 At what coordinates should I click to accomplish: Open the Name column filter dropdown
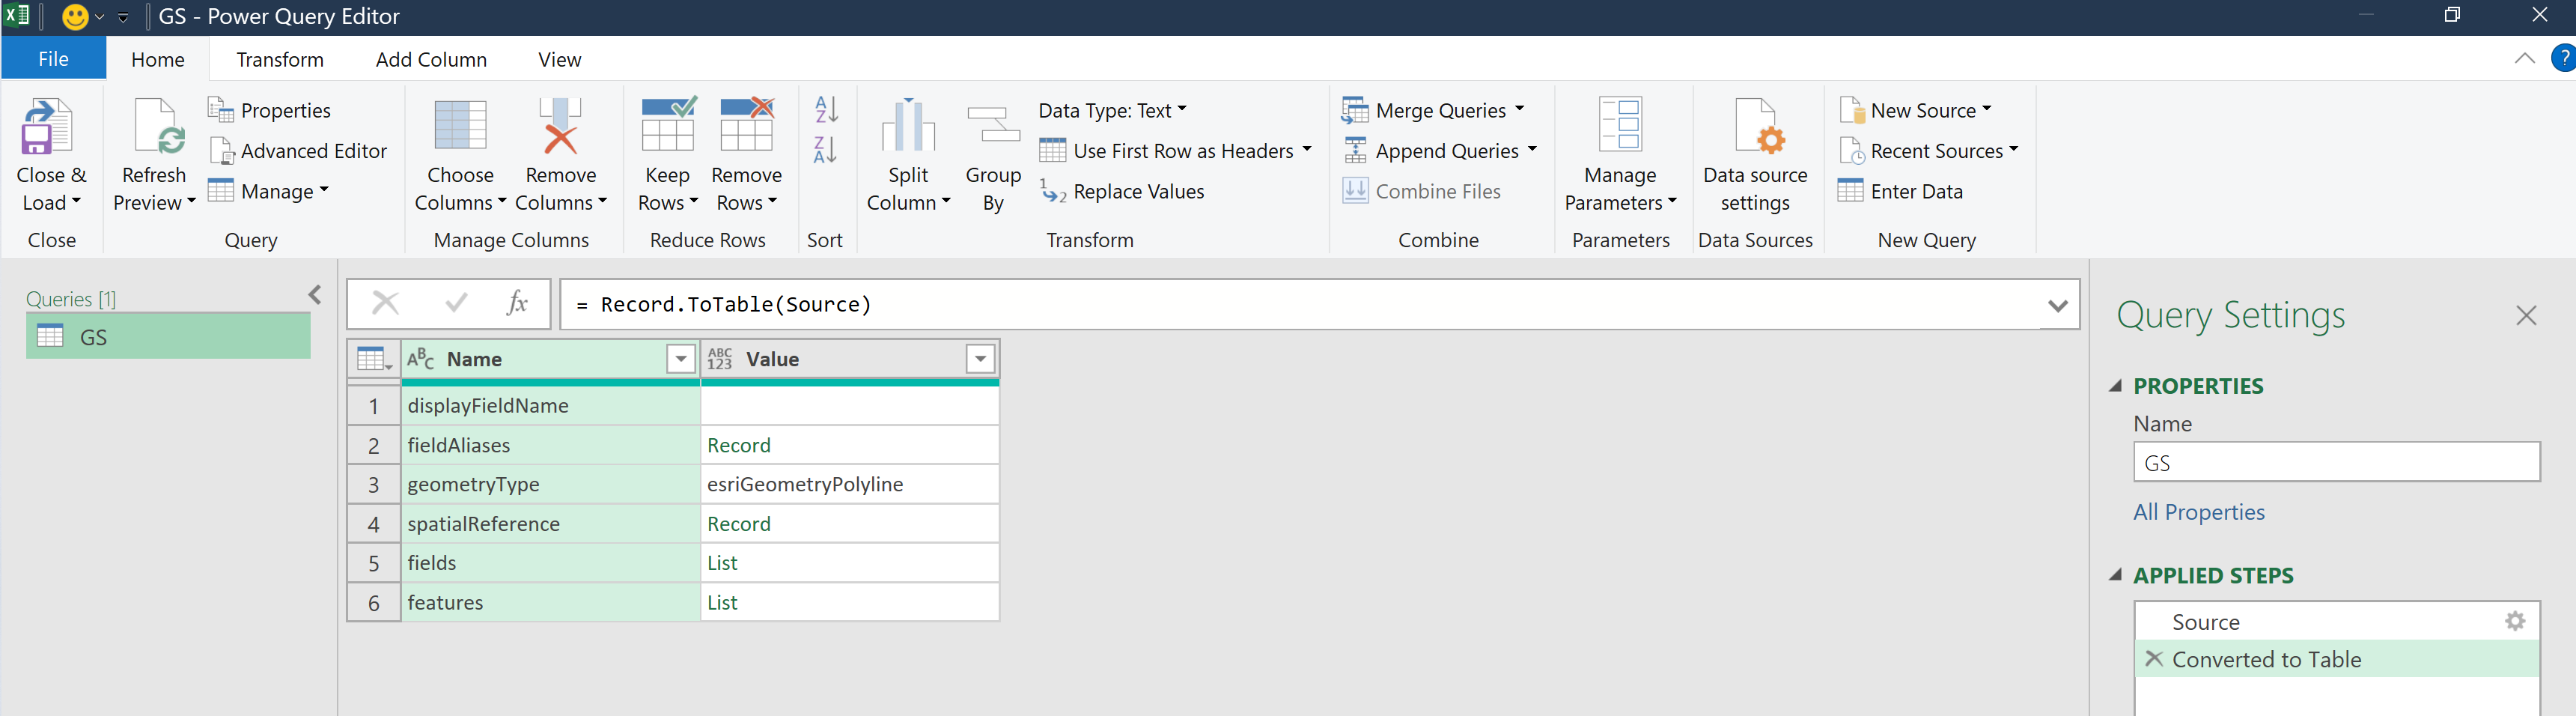point(680,359)
